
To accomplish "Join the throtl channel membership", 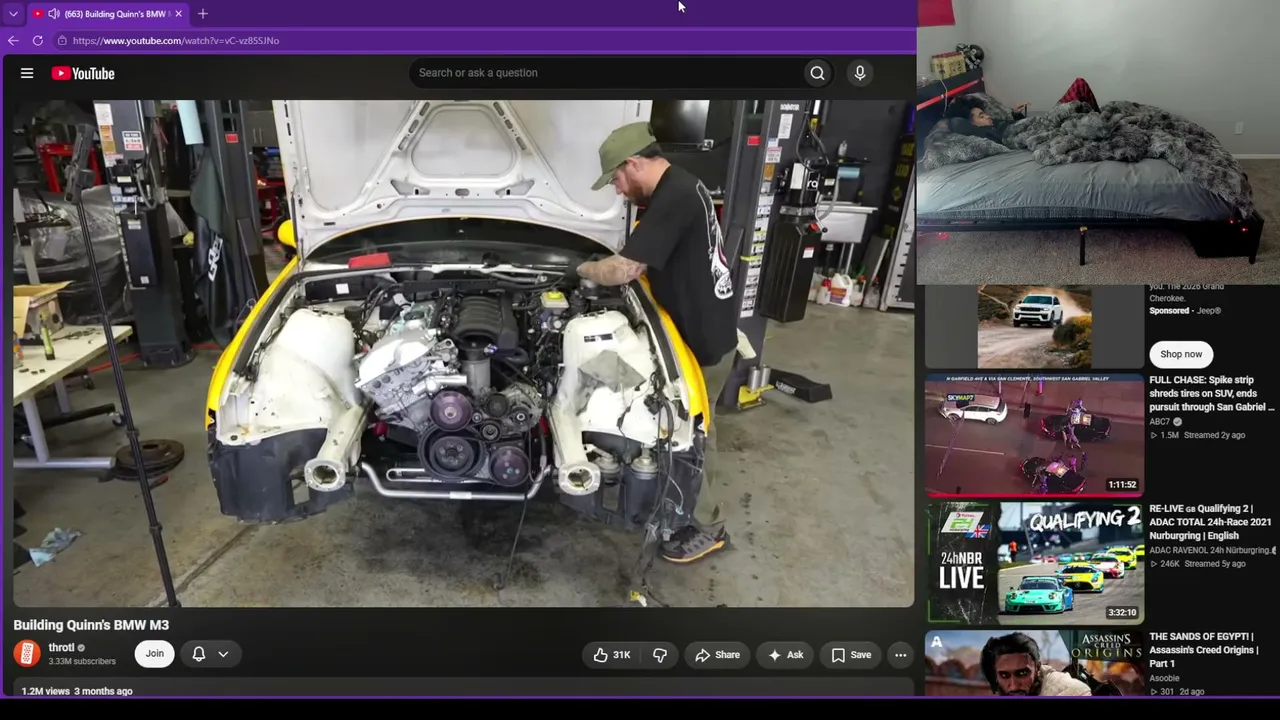I will pyautogui.click(x=154, y=654).
